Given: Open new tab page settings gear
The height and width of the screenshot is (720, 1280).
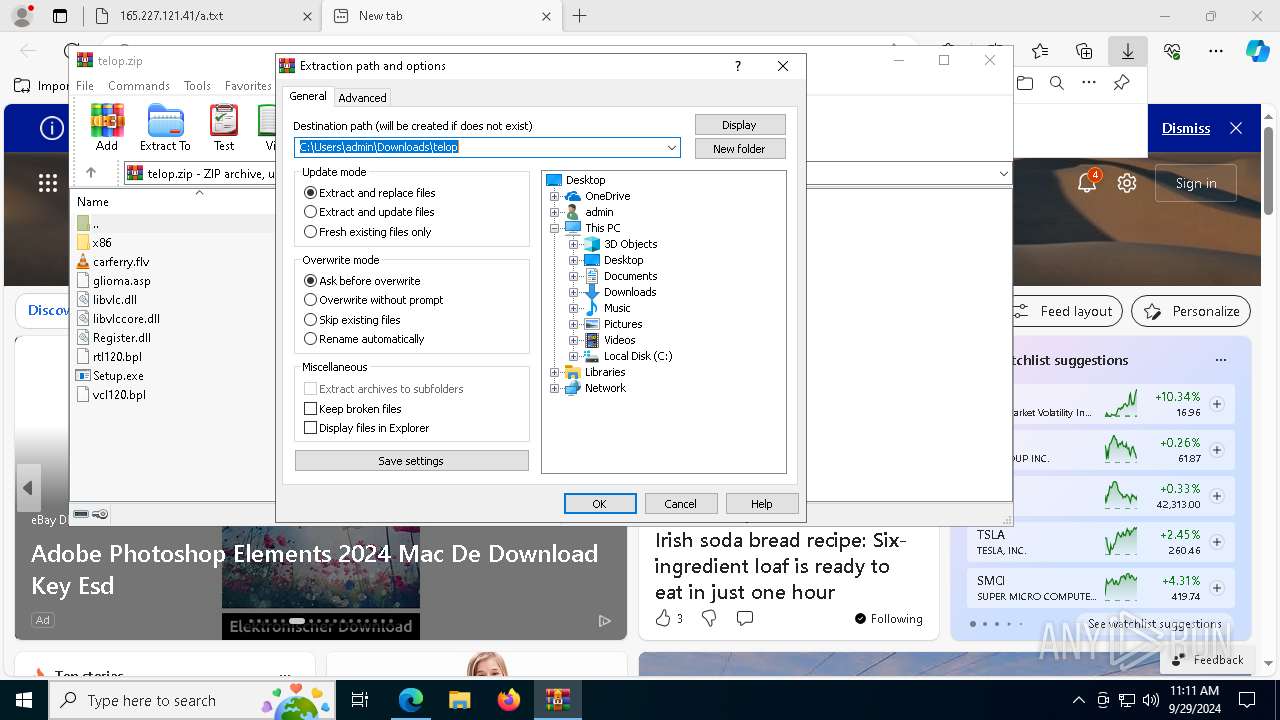Looking at the screenshot, I should coord(1127,183).
